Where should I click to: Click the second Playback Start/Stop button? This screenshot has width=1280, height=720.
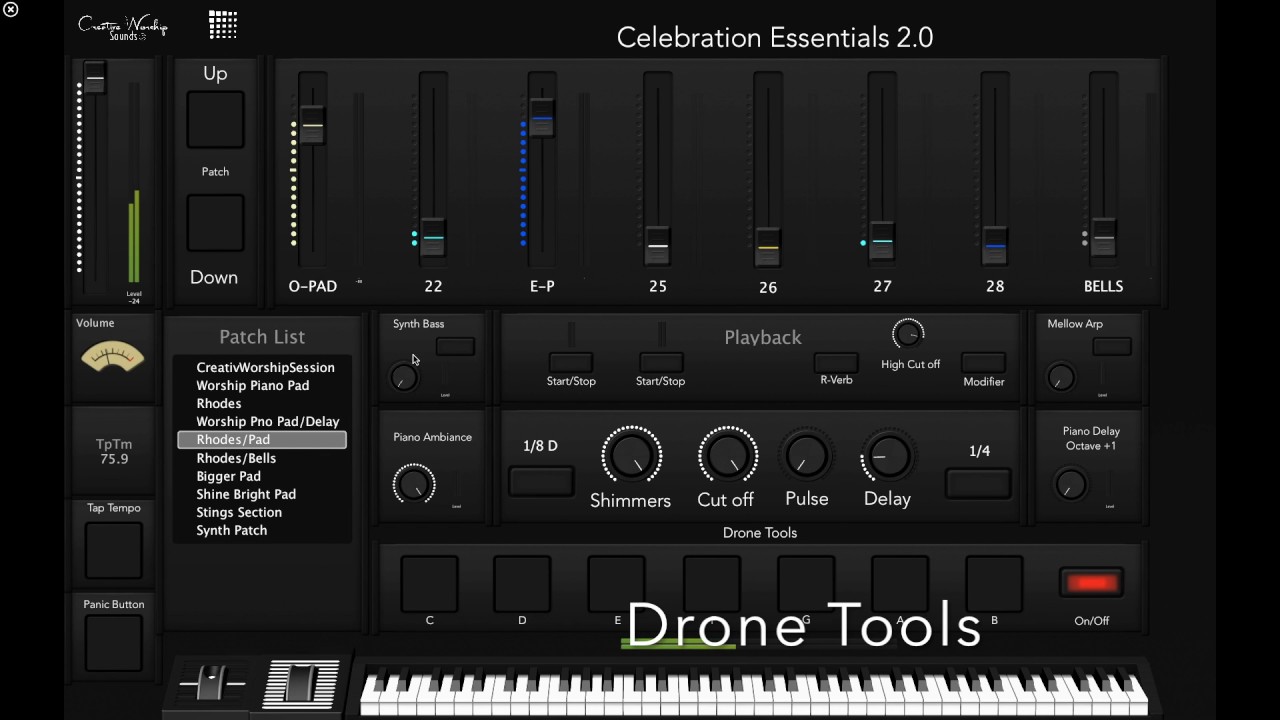(660, 362)
